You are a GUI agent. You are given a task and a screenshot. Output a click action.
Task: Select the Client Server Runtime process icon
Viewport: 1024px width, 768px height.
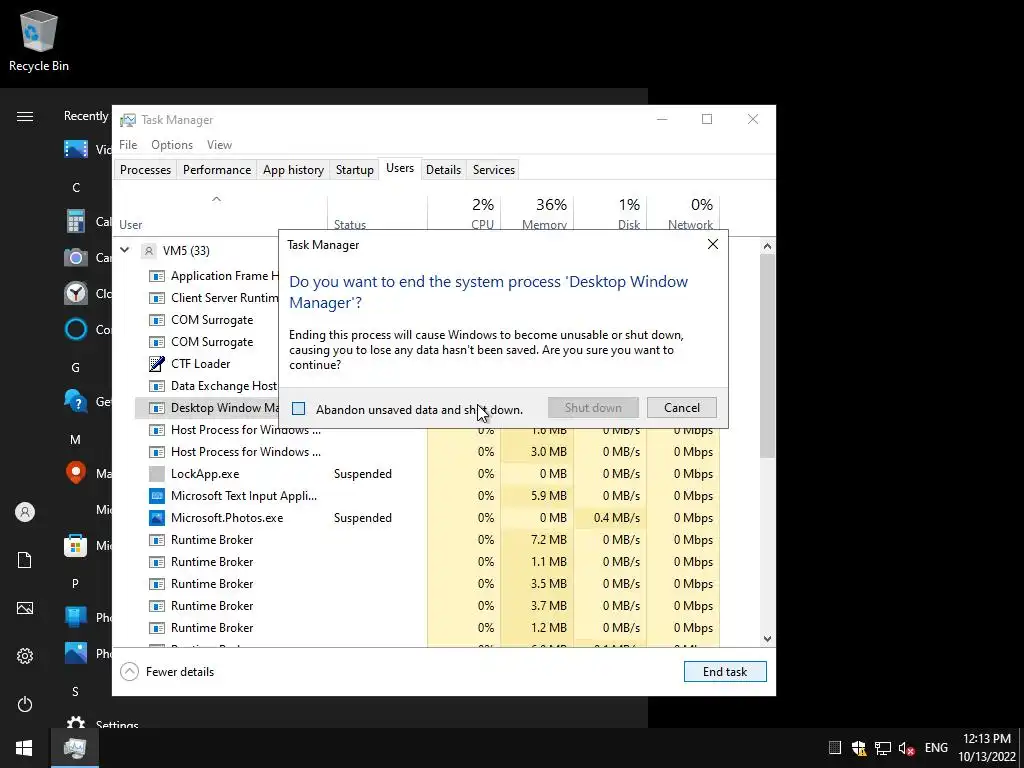point(157,298)
